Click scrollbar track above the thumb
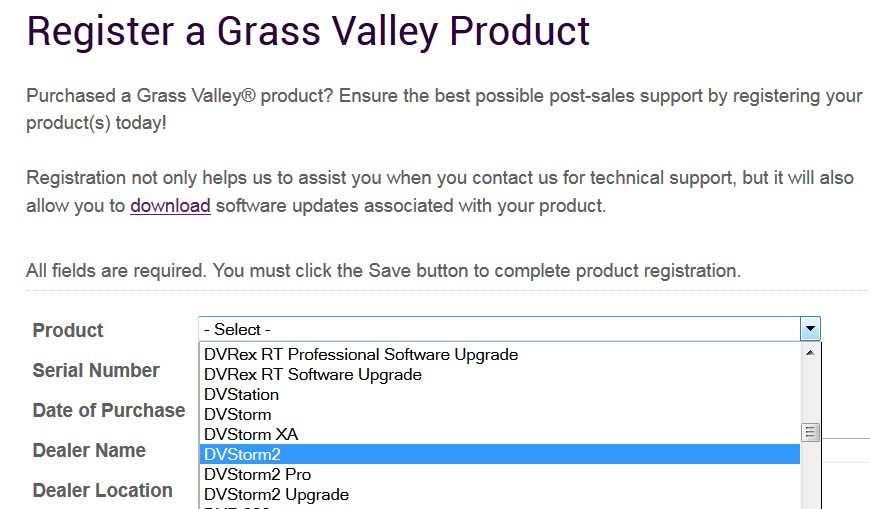 pos(811,390)
